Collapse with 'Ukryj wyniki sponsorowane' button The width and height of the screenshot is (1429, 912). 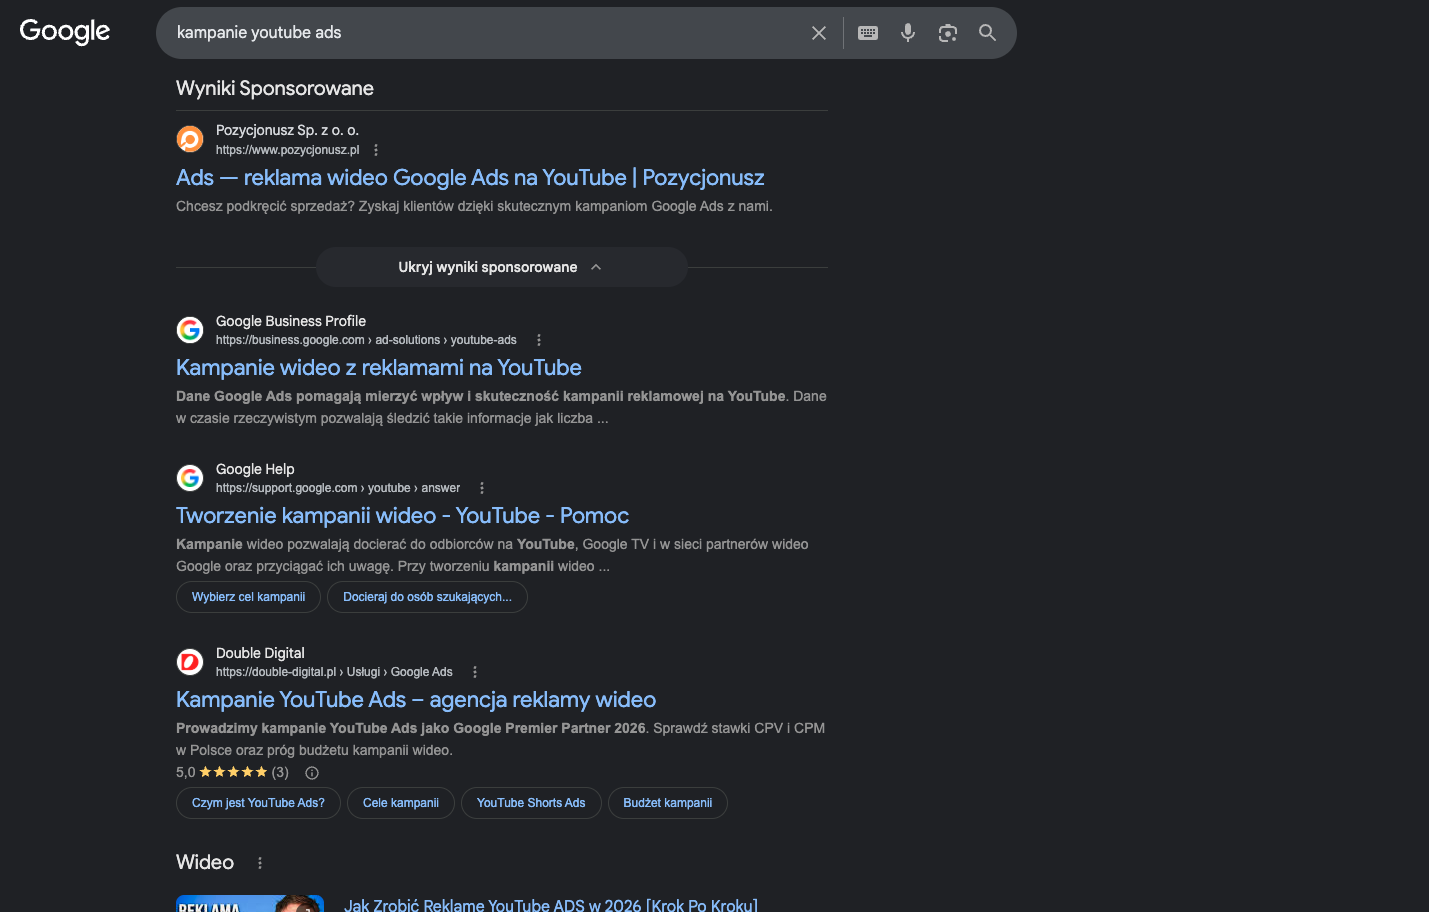502,267
